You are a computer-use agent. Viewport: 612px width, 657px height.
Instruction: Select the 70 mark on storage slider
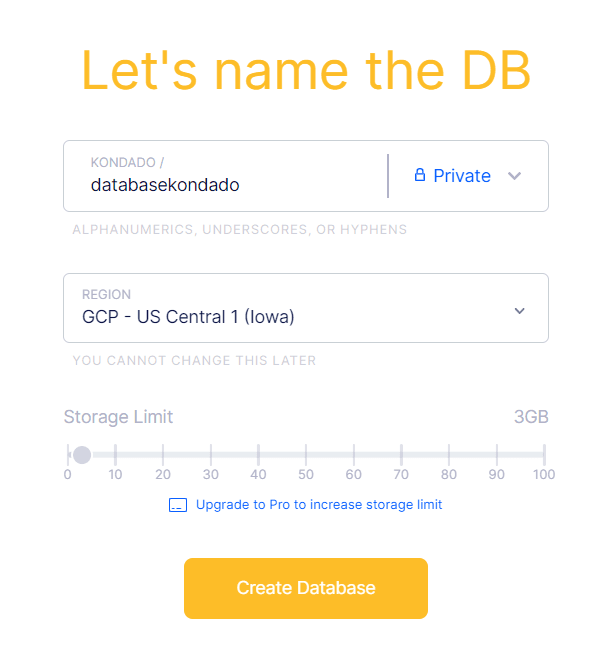click(x=401, y=455)
